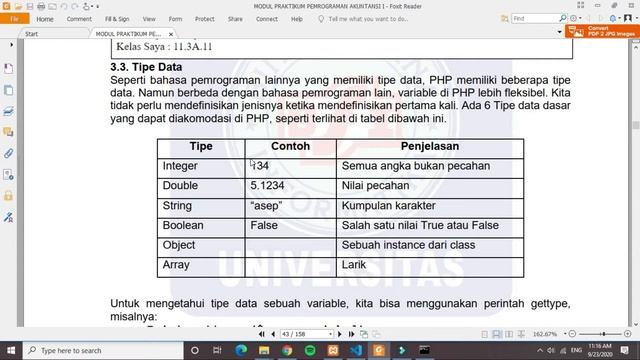This screenshot has width=640, height=360.
Task: Click the Save icon in quick toolbar
Action: 30,6
